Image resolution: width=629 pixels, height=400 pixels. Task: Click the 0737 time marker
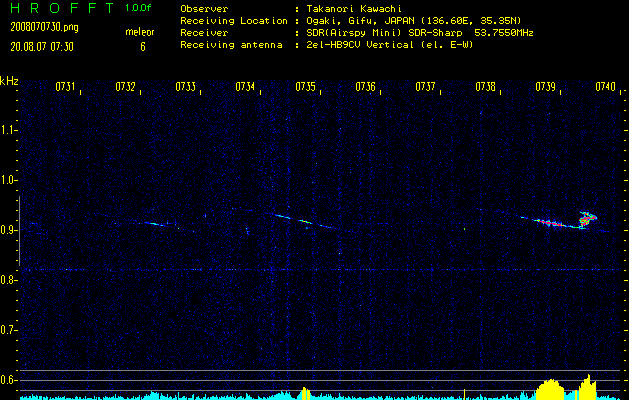425,87
